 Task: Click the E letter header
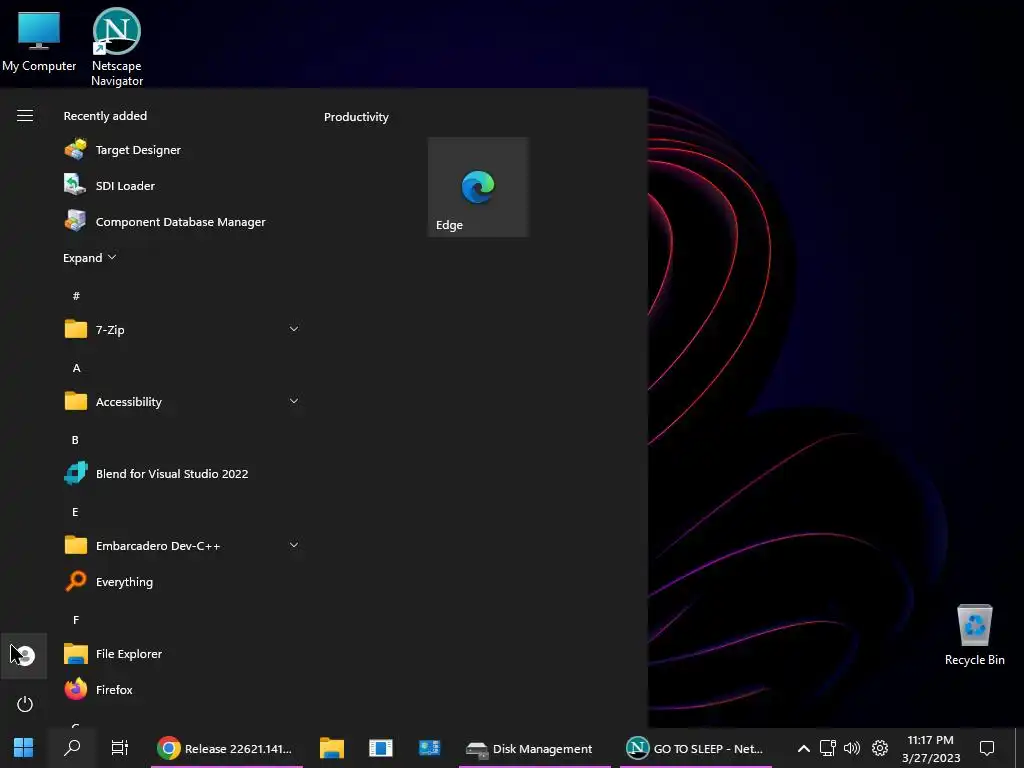tap(75, 511)
